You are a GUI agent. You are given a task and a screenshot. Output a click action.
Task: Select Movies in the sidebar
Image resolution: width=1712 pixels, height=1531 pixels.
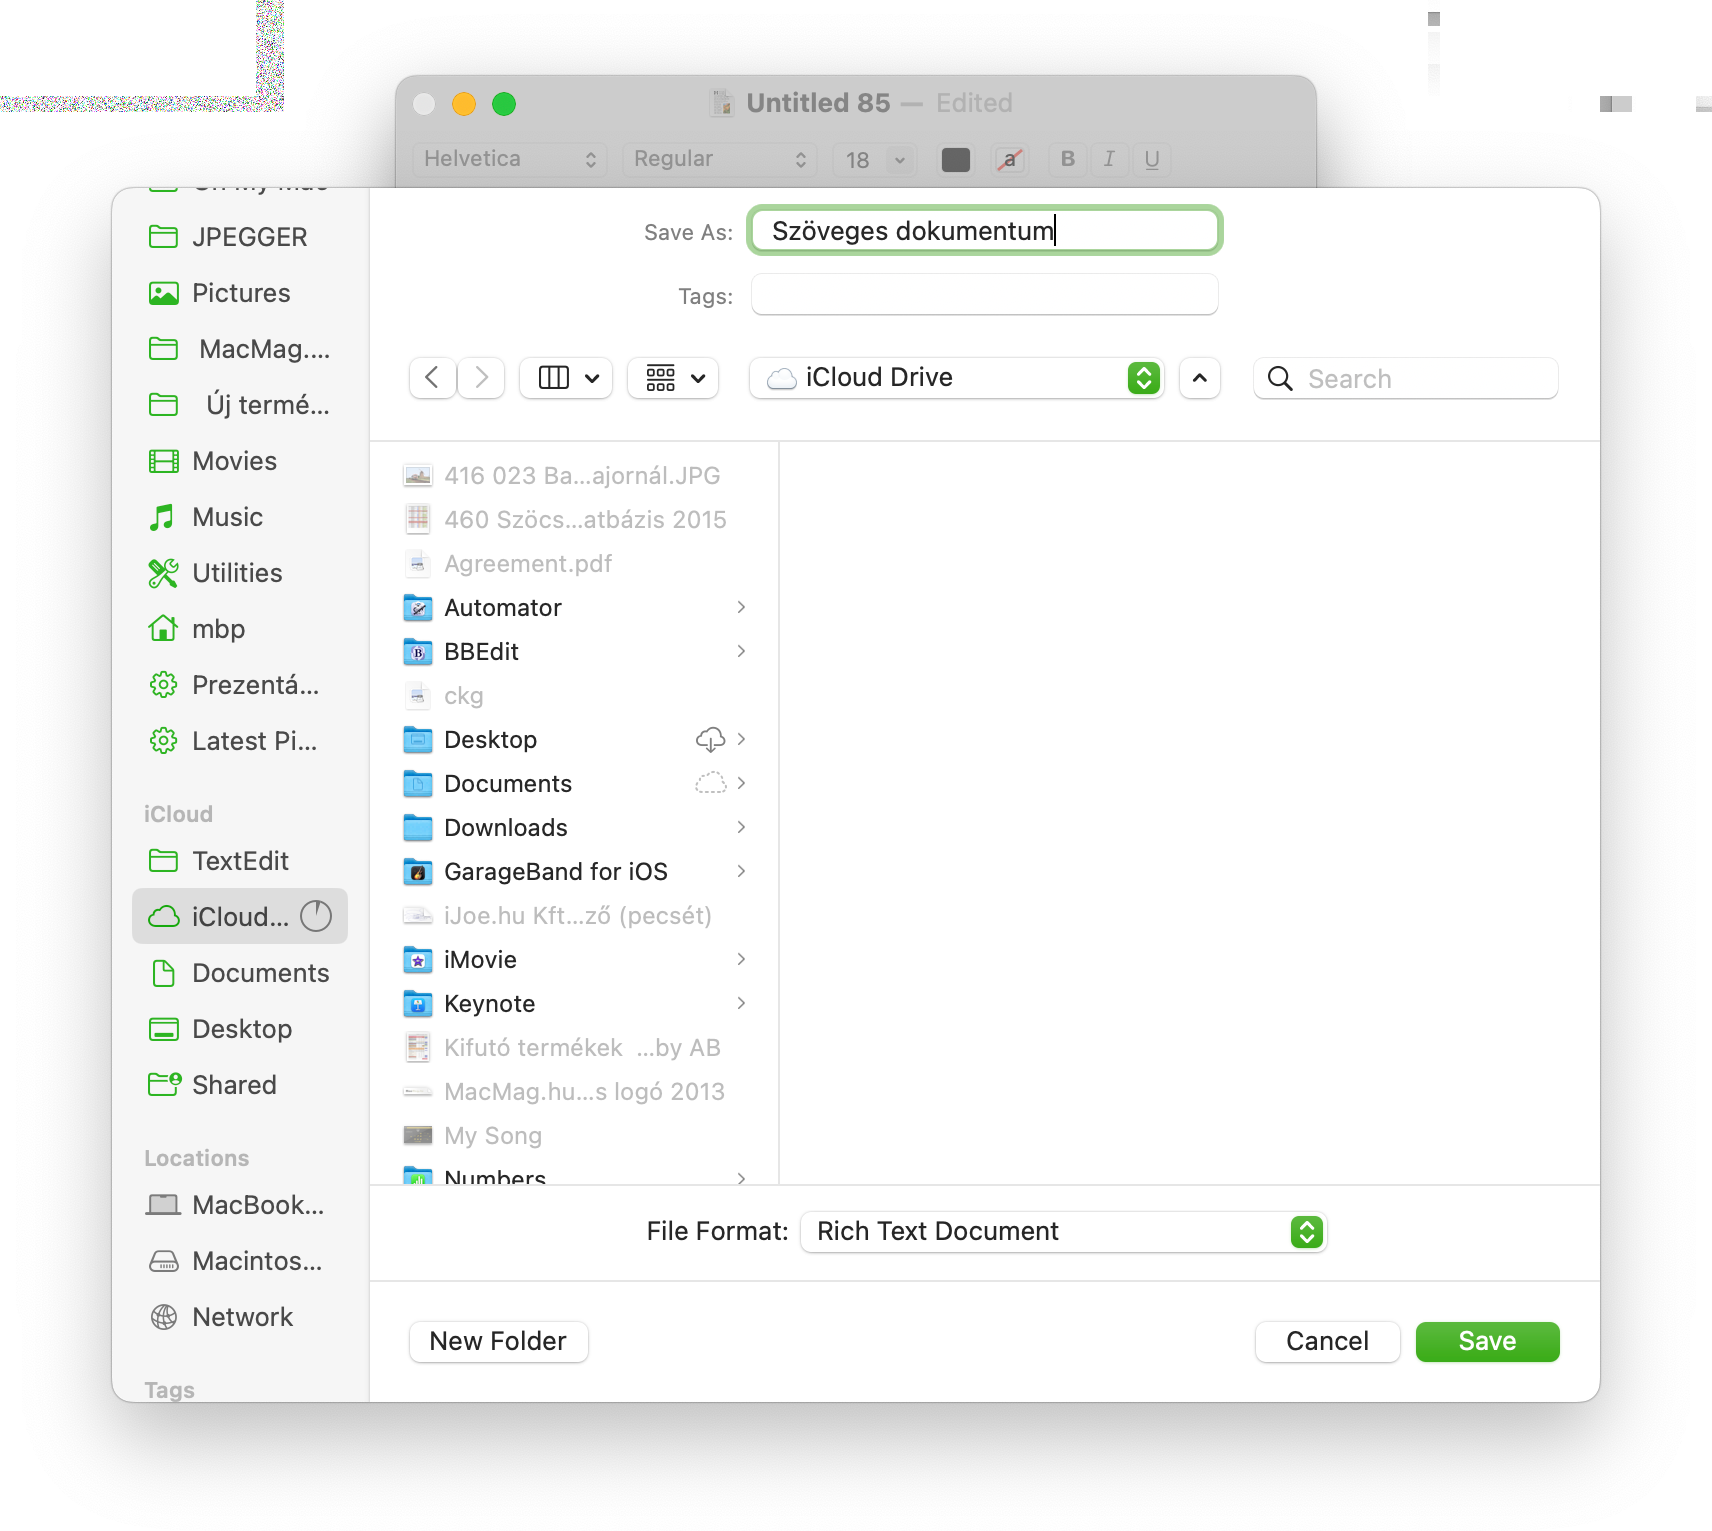[x=240, y=461]
